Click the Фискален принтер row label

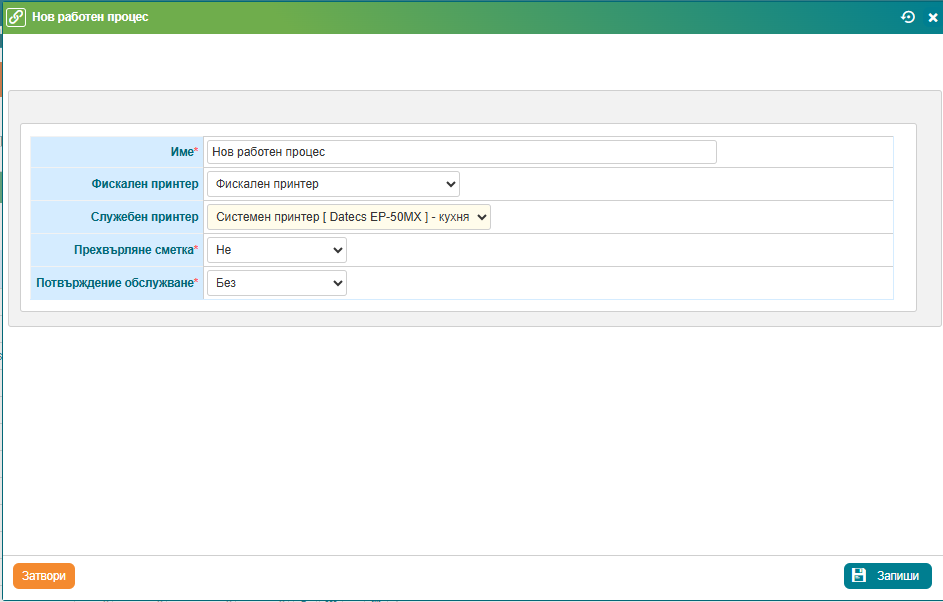[x=145, y=184]
